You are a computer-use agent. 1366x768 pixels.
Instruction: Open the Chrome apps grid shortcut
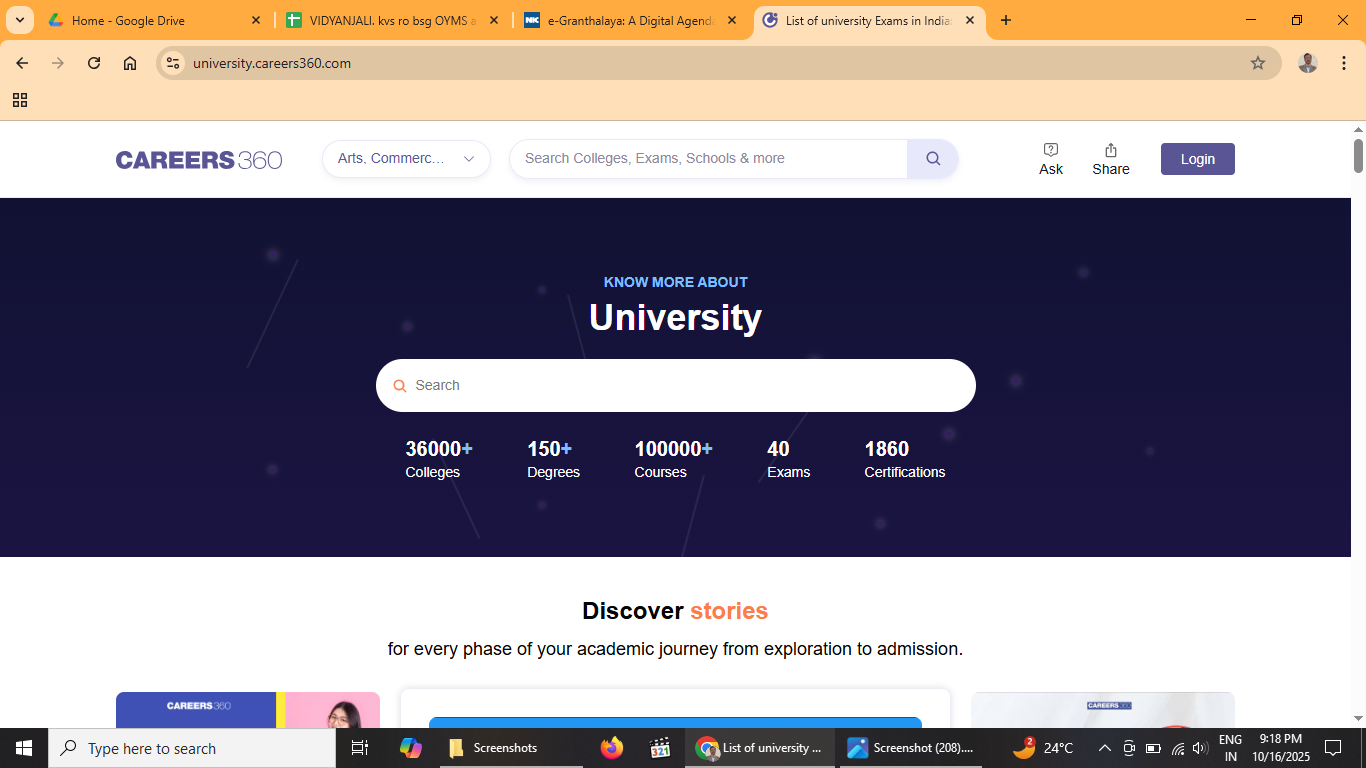click(20, 100)
